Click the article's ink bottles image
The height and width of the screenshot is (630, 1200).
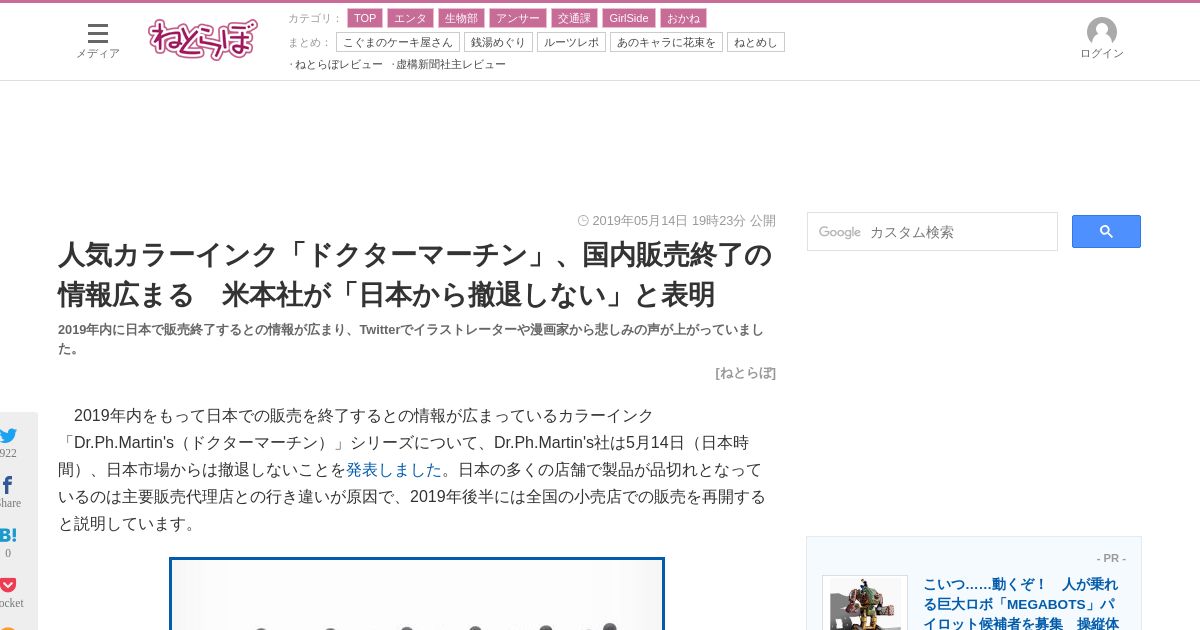coord(417,594)
